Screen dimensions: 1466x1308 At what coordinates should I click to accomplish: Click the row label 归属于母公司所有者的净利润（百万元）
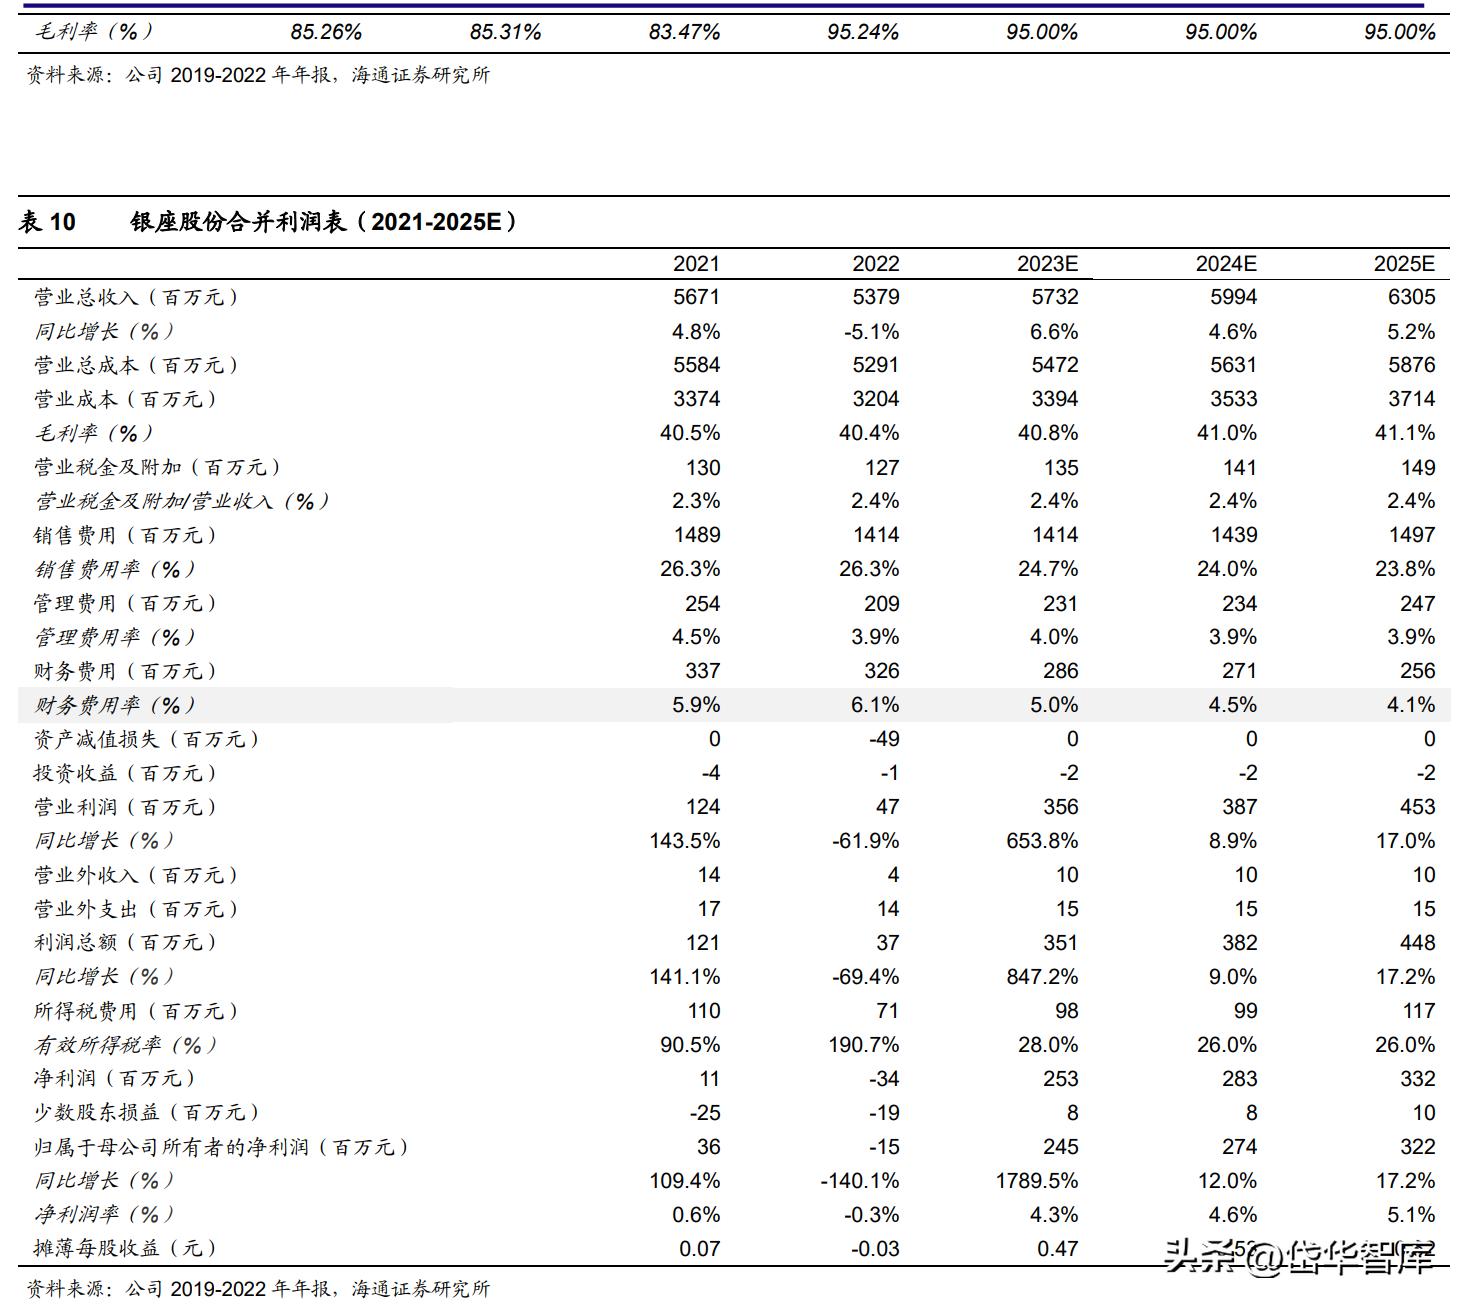222,1147
